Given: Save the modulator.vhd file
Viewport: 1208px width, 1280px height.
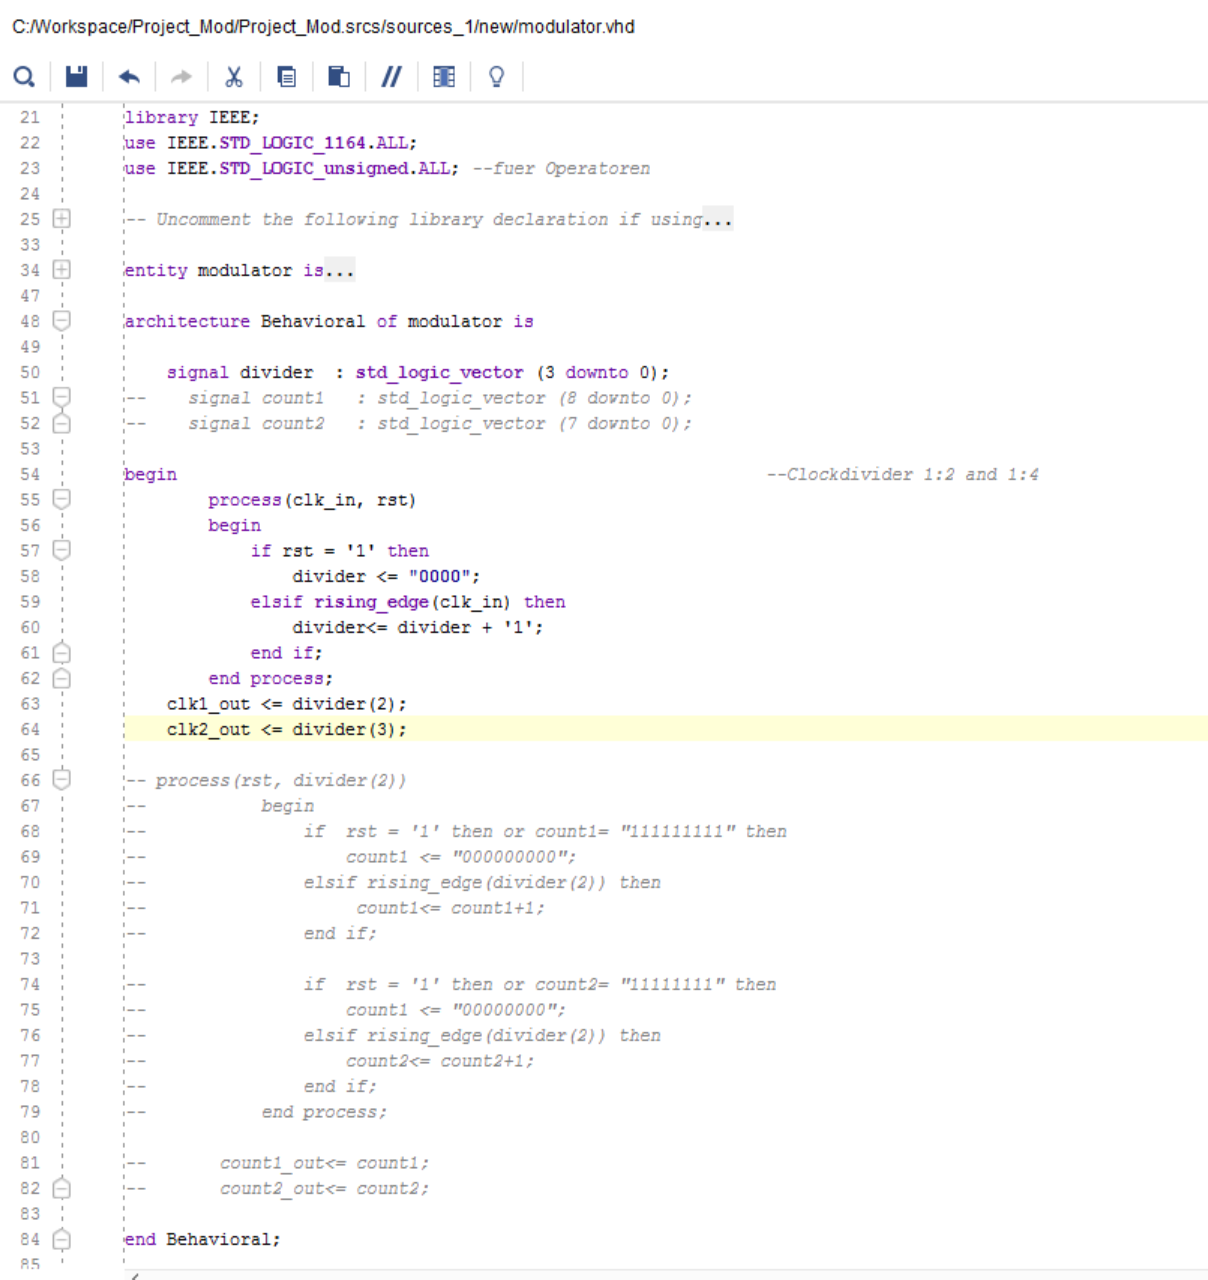Looking at the screenshot, I should click(76, 76).
